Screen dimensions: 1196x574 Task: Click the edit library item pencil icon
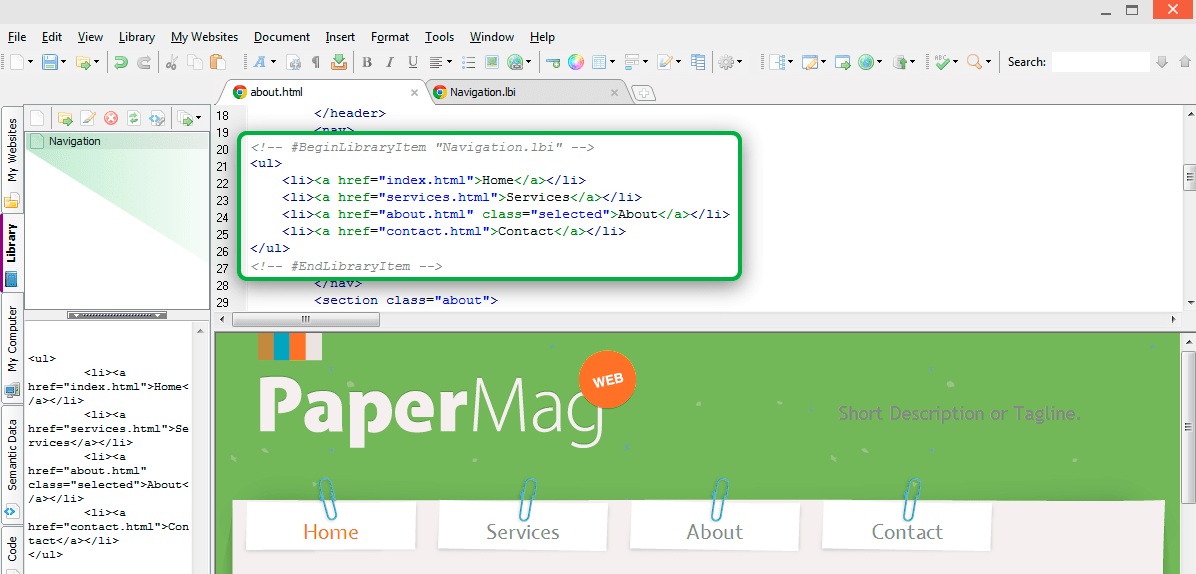(x=88, y=118)
